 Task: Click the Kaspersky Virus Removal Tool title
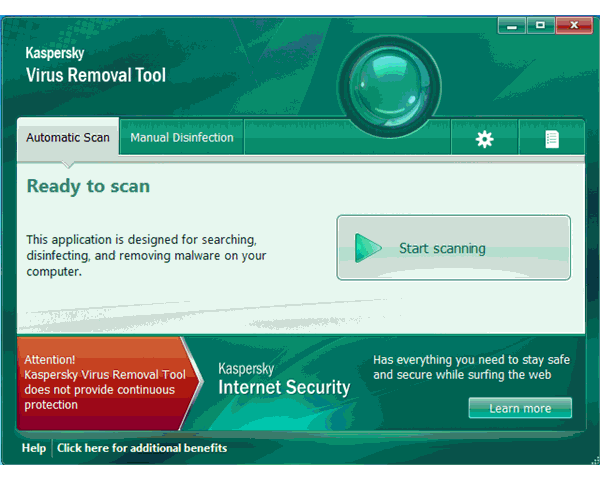pyautogui.click(x=96, y=66)
